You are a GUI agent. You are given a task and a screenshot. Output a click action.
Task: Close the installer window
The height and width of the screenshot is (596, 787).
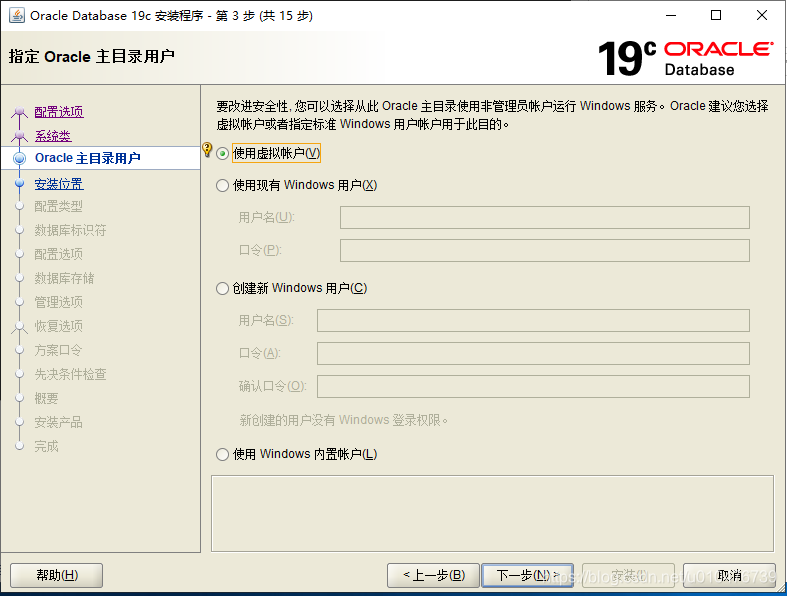click(762, 16)
